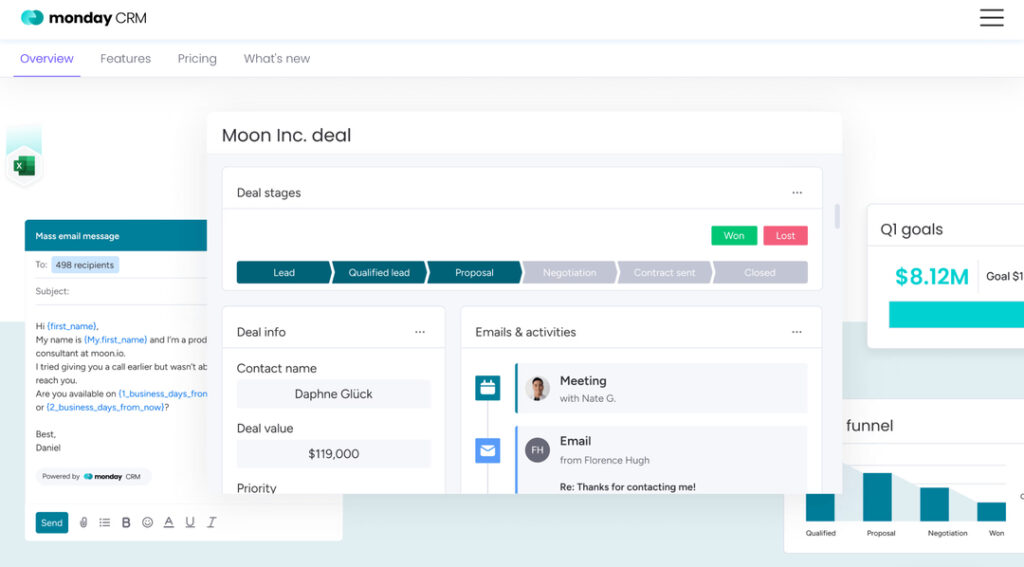
Task: Click the email Subject field
Action: pyautogui.click(x=121, y=291)
